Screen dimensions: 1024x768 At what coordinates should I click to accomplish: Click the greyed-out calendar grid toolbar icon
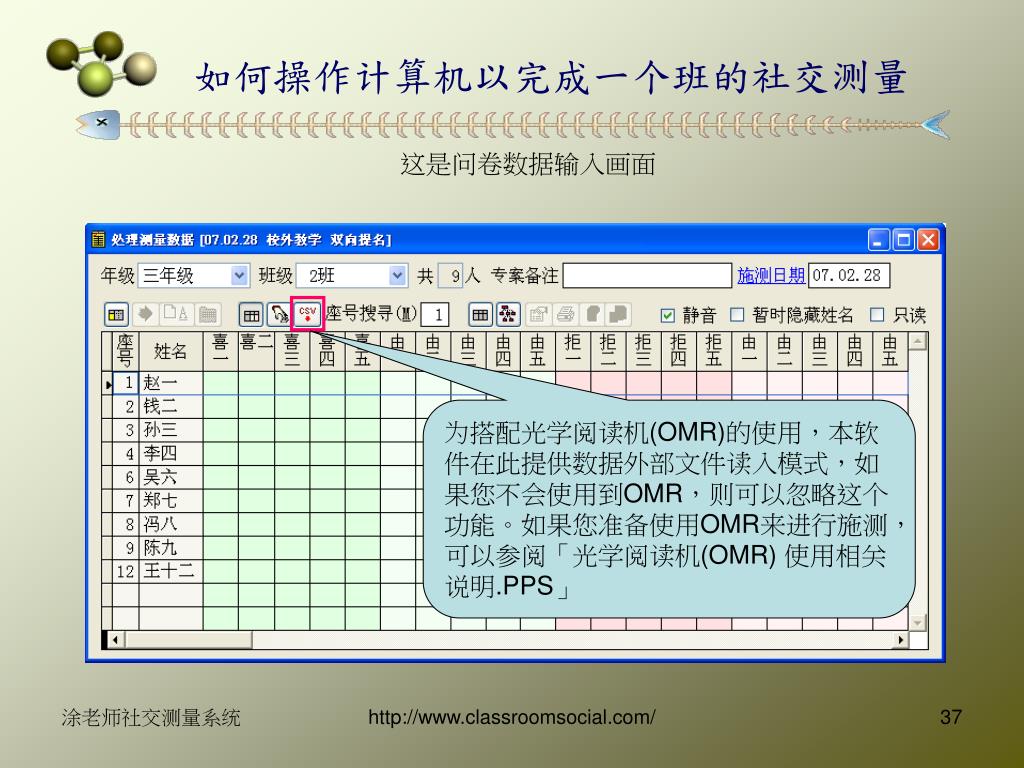click(x=208, y=314)
